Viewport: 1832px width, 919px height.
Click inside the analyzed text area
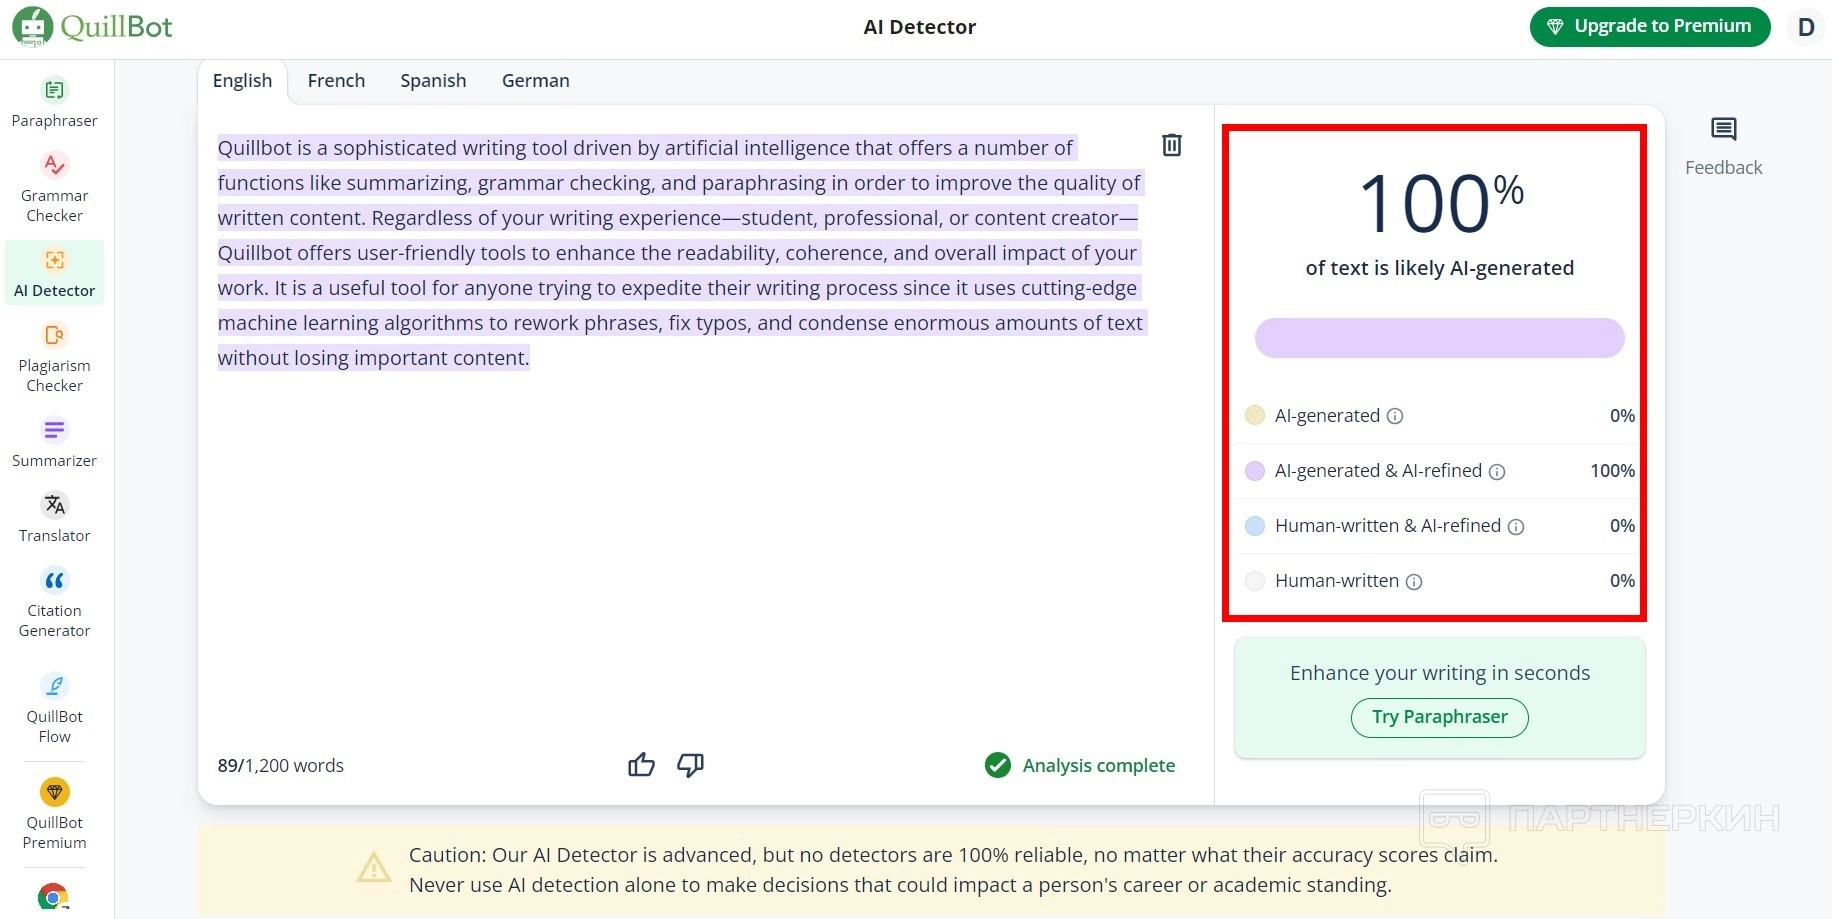[x=680, y=252]
